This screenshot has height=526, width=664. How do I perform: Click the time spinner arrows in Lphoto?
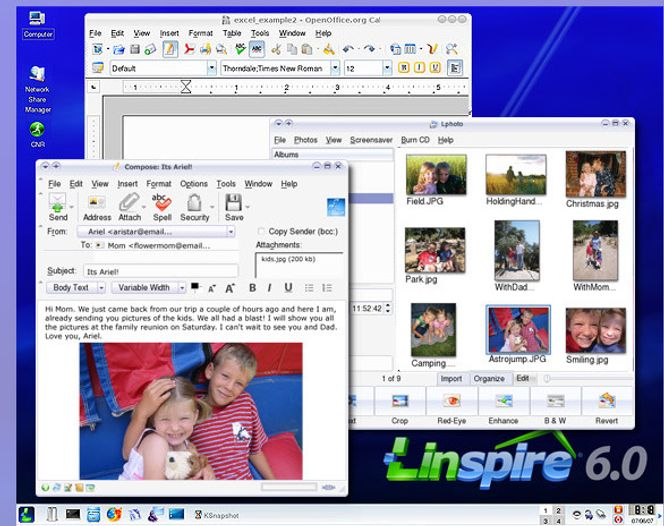tap(388, 308)
